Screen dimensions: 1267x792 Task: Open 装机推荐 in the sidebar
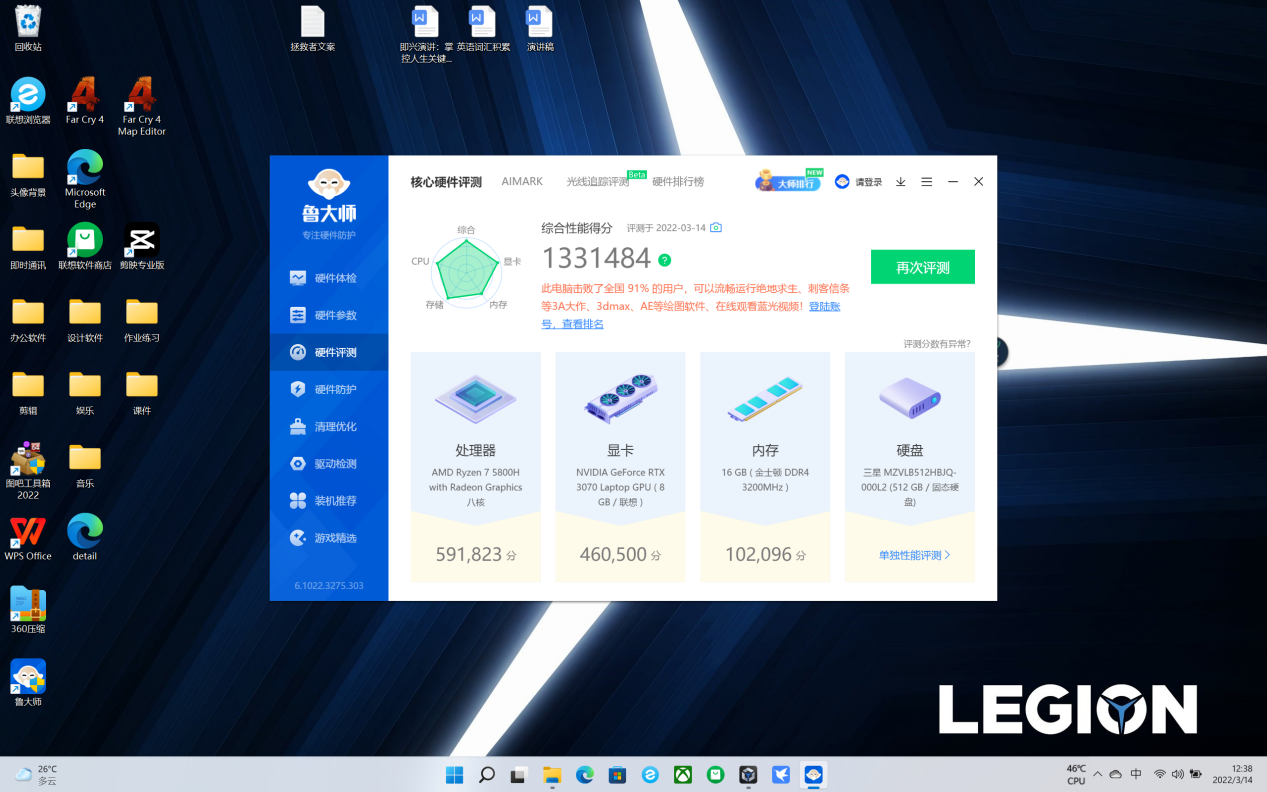click(328, 501)
